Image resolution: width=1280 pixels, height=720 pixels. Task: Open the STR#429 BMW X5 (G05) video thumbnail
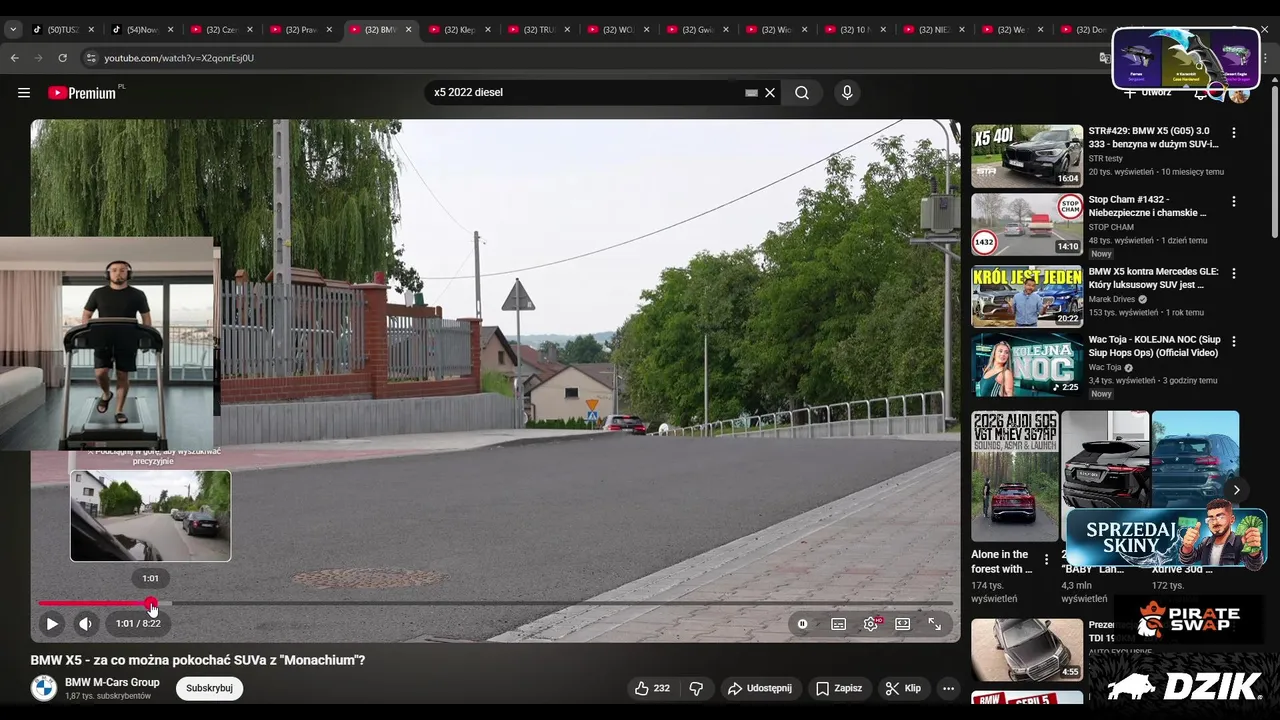(1027, 156)
